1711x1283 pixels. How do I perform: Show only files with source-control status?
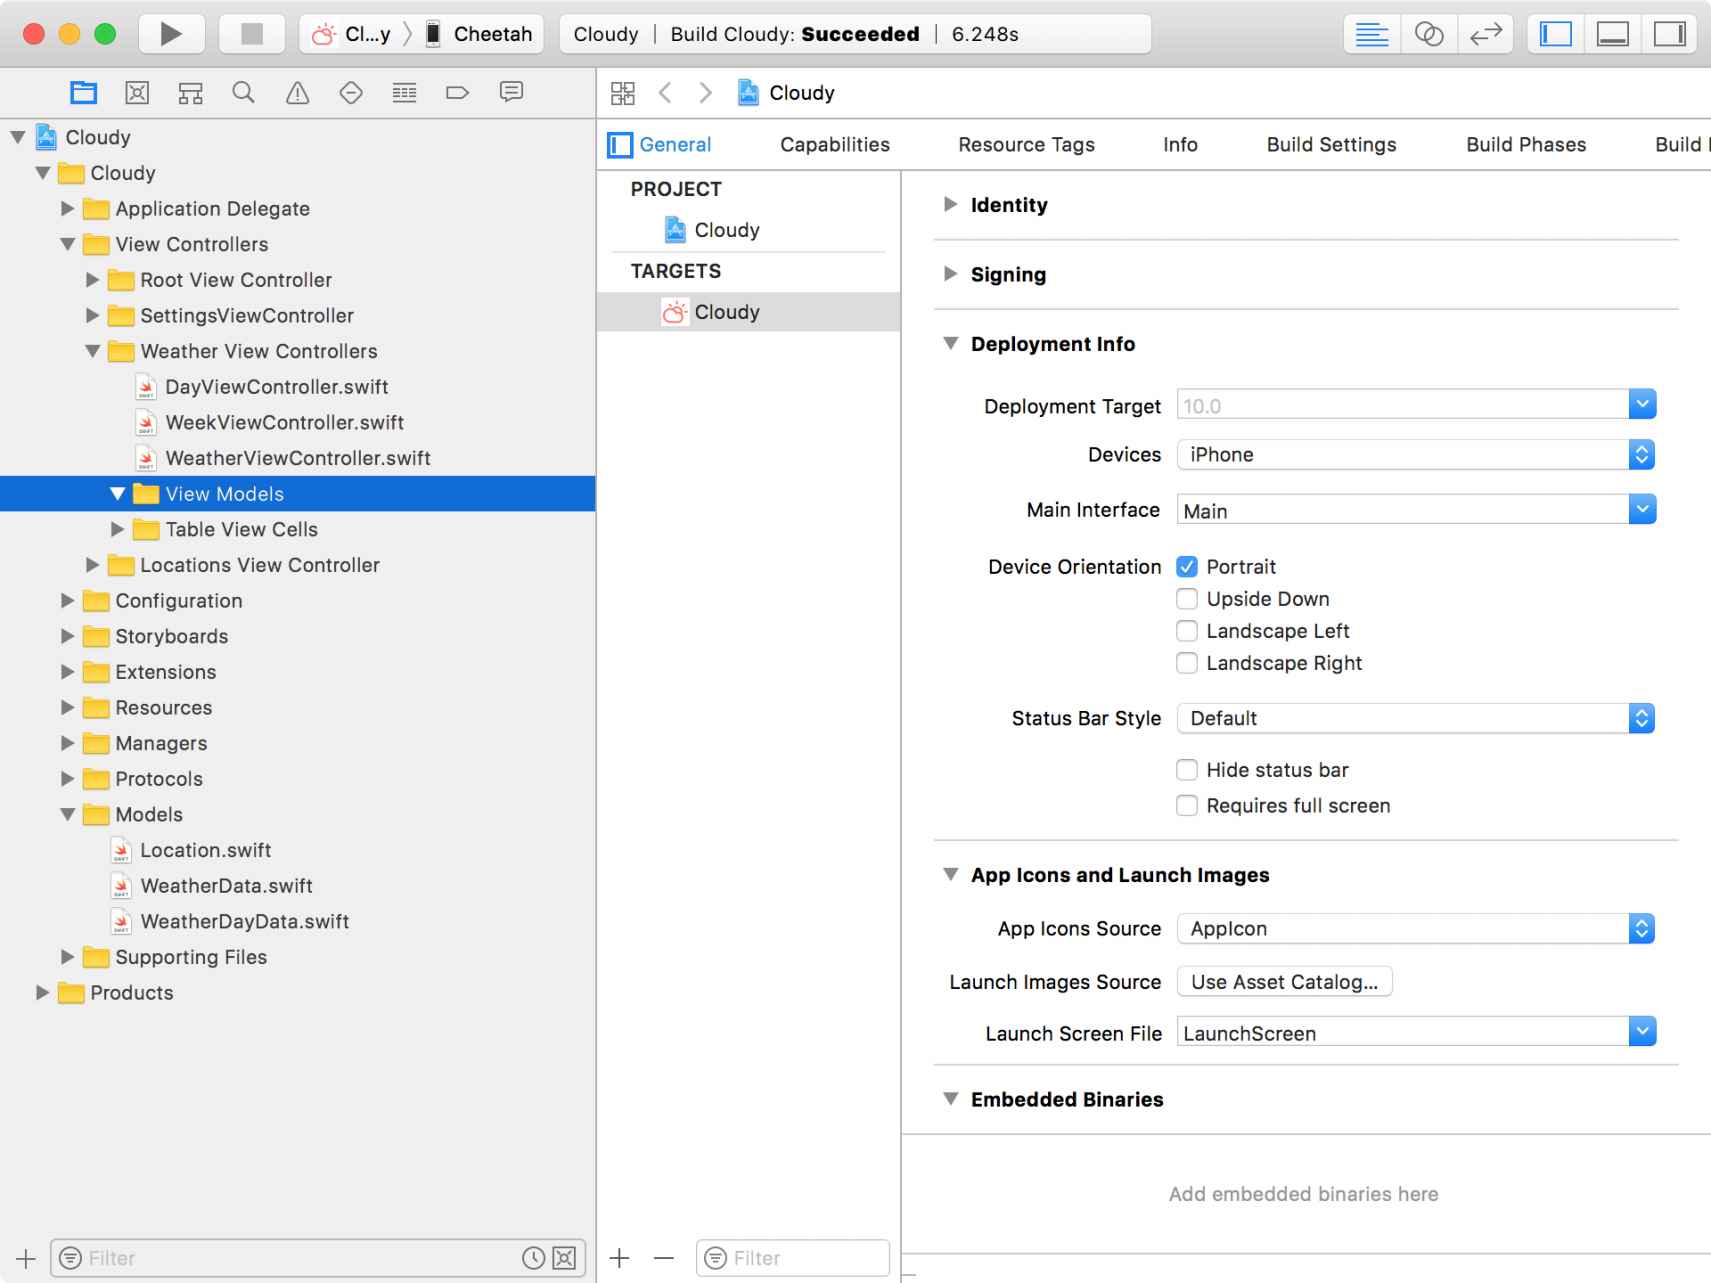click(564, 1258)
